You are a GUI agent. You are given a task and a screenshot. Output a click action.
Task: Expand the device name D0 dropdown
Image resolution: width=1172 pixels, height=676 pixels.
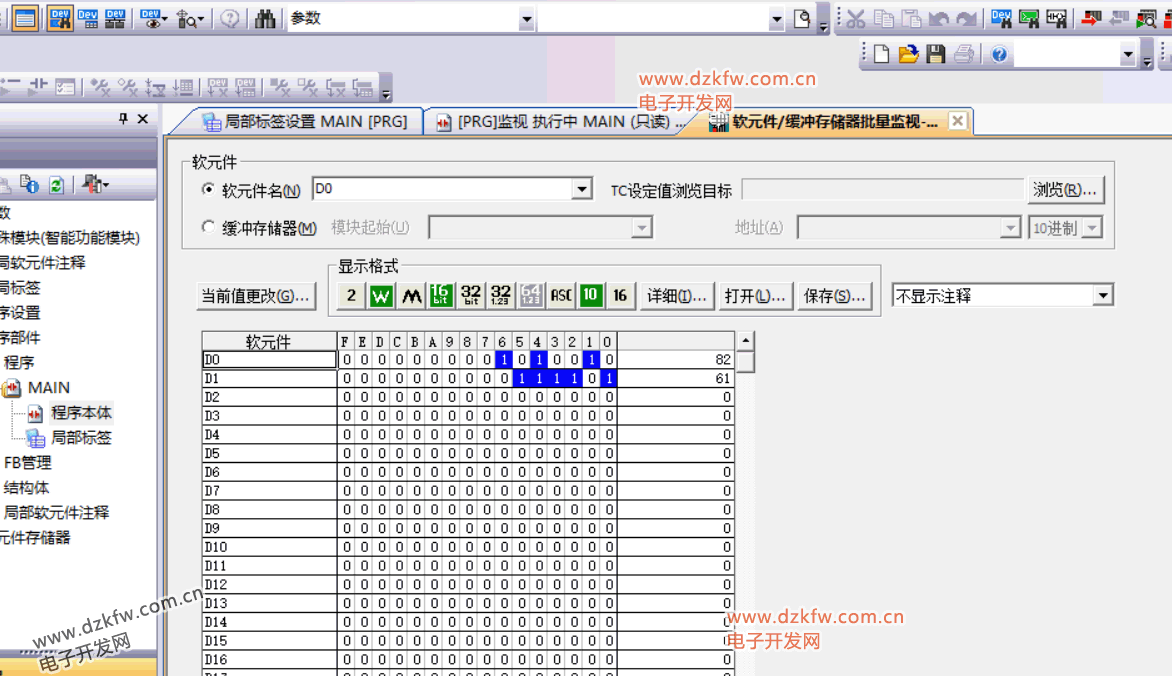582,190
